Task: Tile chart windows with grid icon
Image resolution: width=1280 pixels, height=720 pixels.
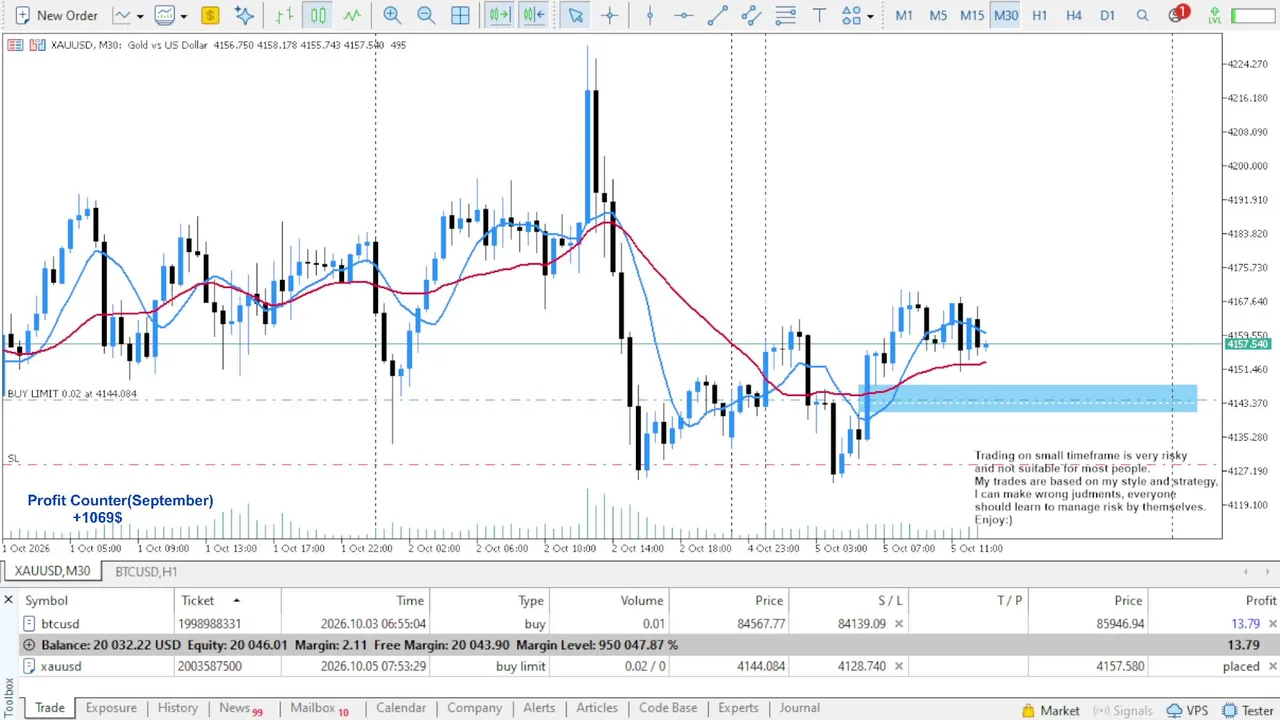Action: point(460,15)
